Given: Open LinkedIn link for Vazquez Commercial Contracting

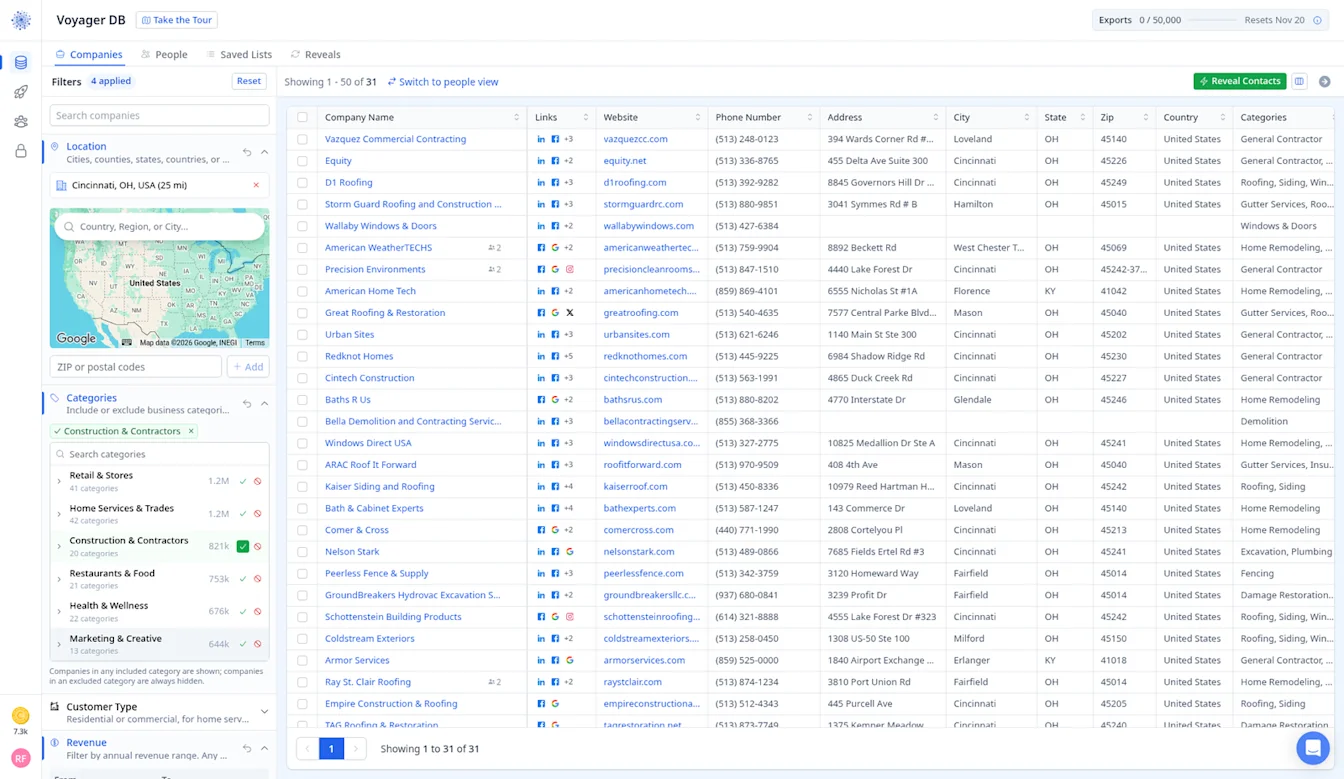Looking at the screenshot, I should coord(541,139).
